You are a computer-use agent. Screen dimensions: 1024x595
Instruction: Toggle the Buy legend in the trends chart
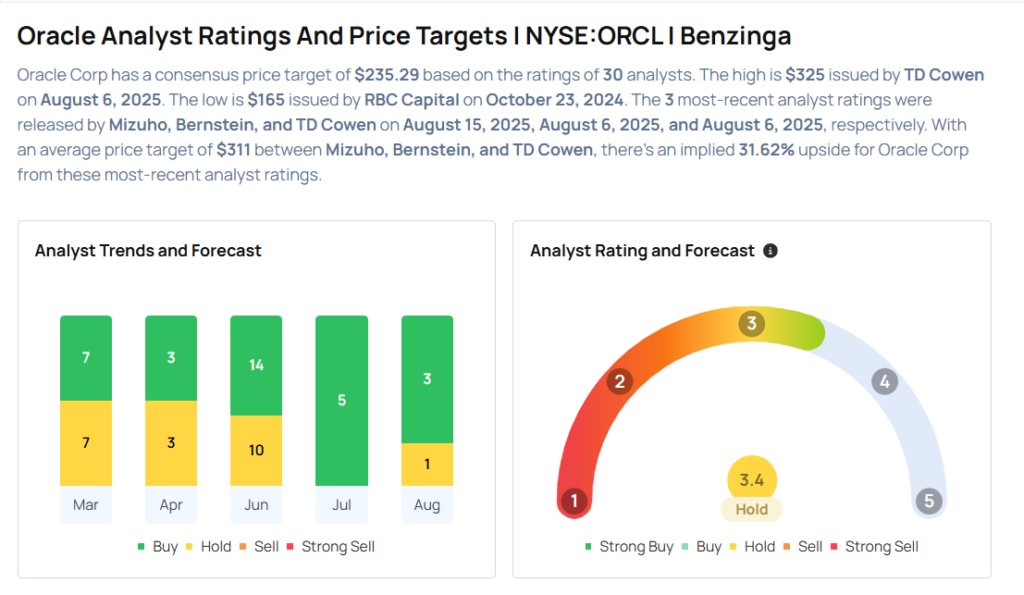click(160, 546)
